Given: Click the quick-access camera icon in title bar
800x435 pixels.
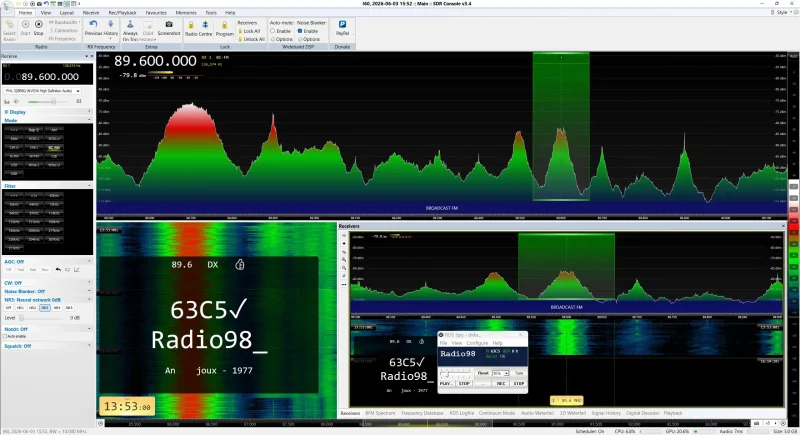Looking at the screenshot, I should click(39, 4).
